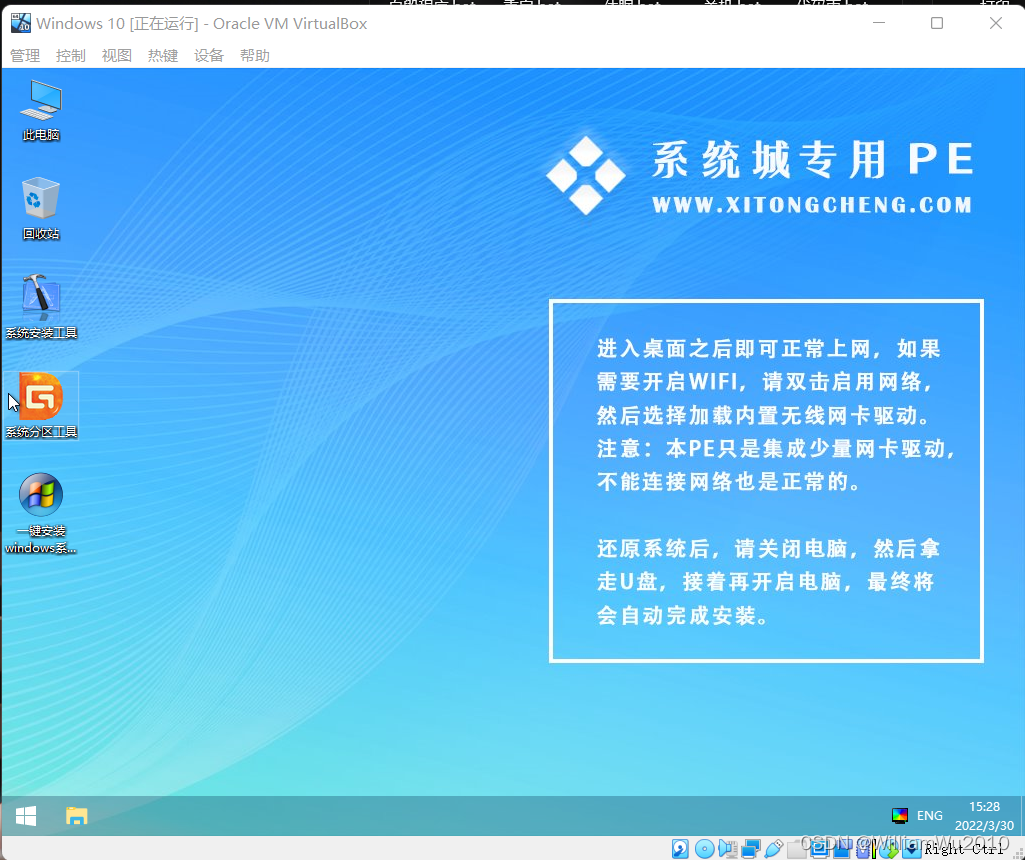This screenshot has height=860, width=1025.
Task: Select the 系统分区工具 DiskGenius icon
Action: [x=41, y=405]
